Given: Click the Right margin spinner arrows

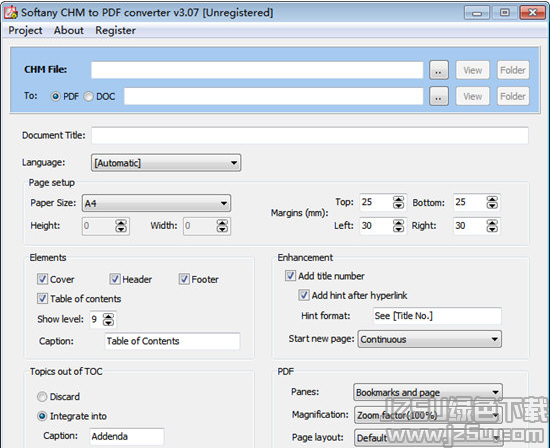Looking at the screenshot, I should (492, 226).
